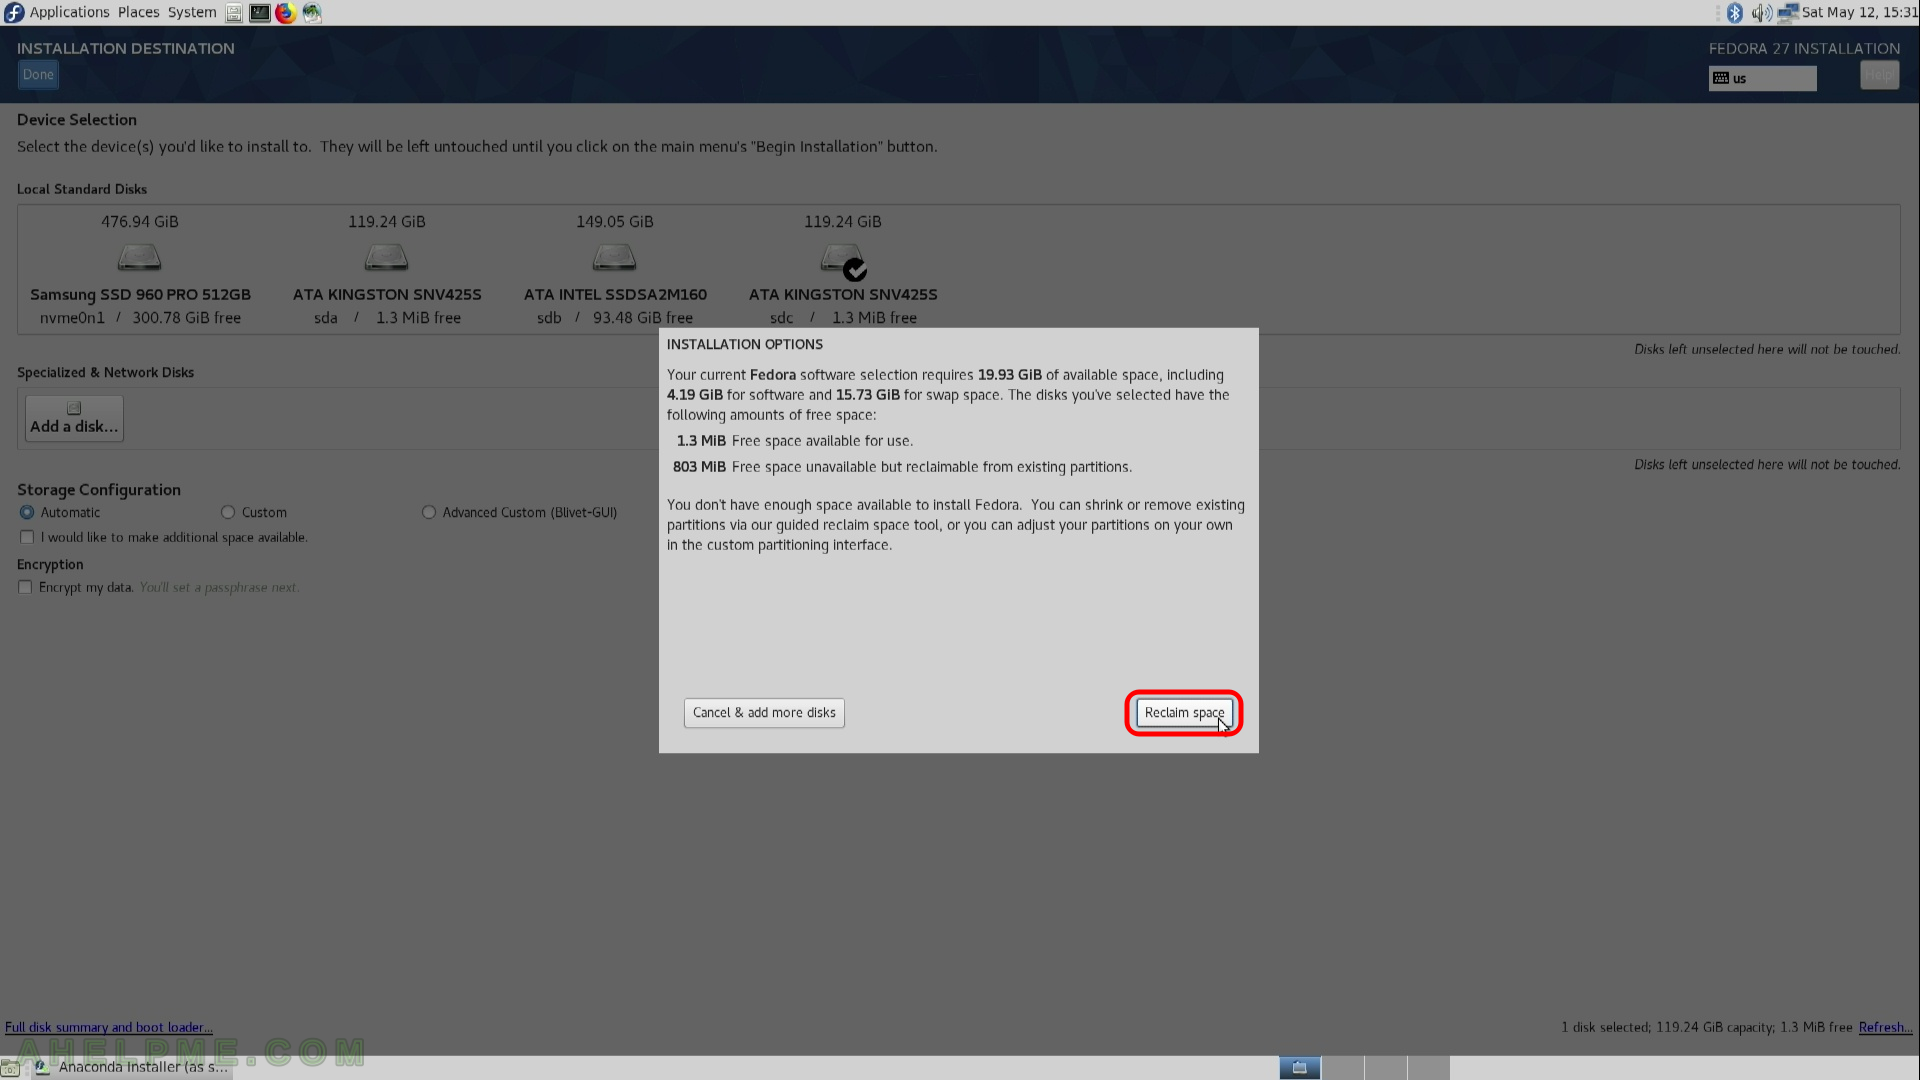Click 'nvme0n1 / 300.78 GiB free' text

tap(140, 318)
